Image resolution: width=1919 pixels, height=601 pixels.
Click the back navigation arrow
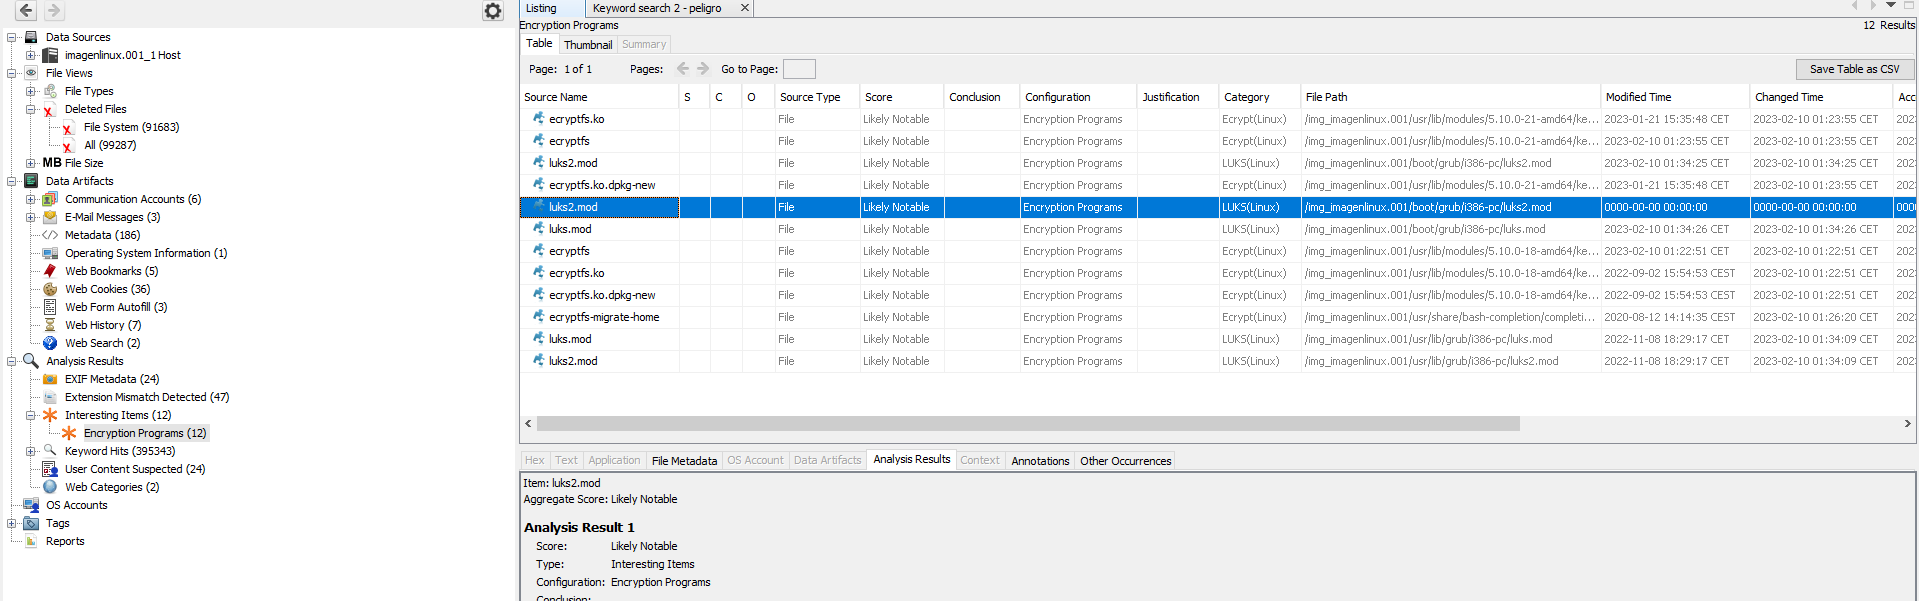coord(26,11)
